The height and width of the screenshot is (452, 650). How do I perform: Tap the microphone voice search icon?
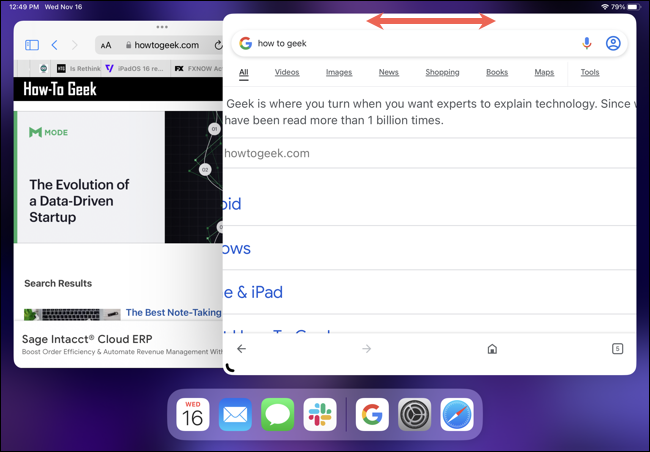(587, 43)
